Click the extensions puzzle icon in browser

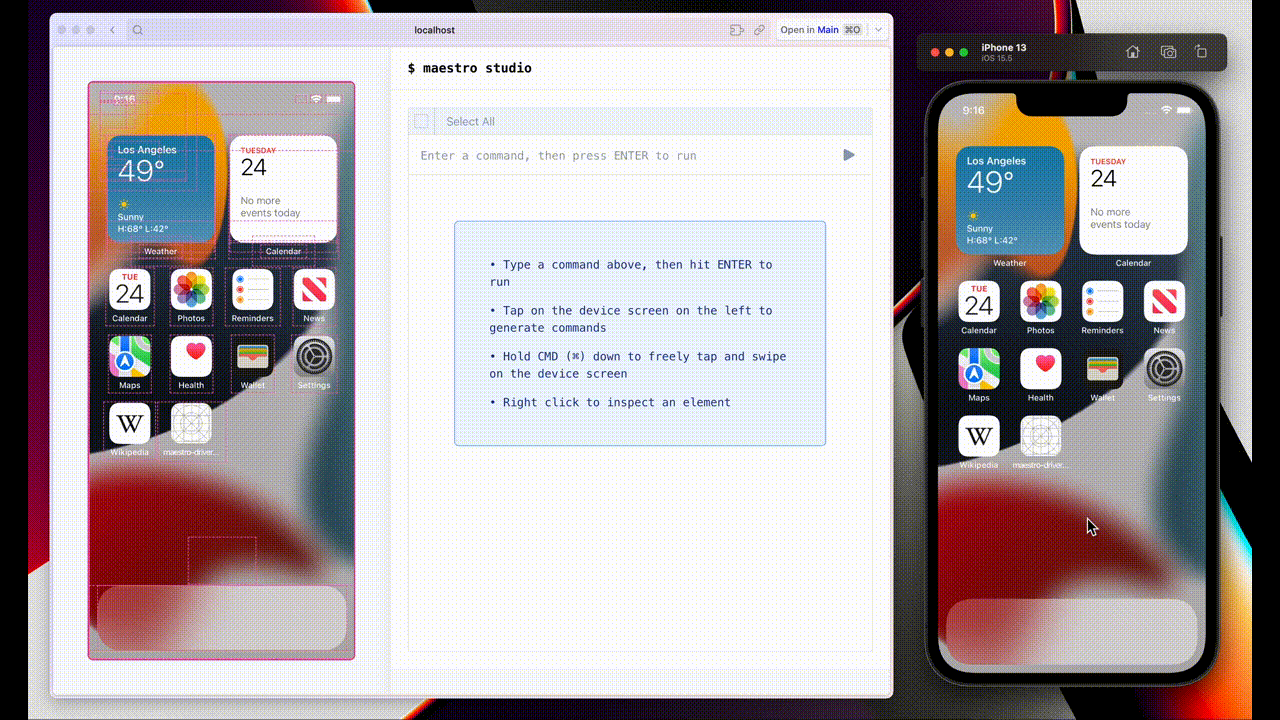coord(737,30)
